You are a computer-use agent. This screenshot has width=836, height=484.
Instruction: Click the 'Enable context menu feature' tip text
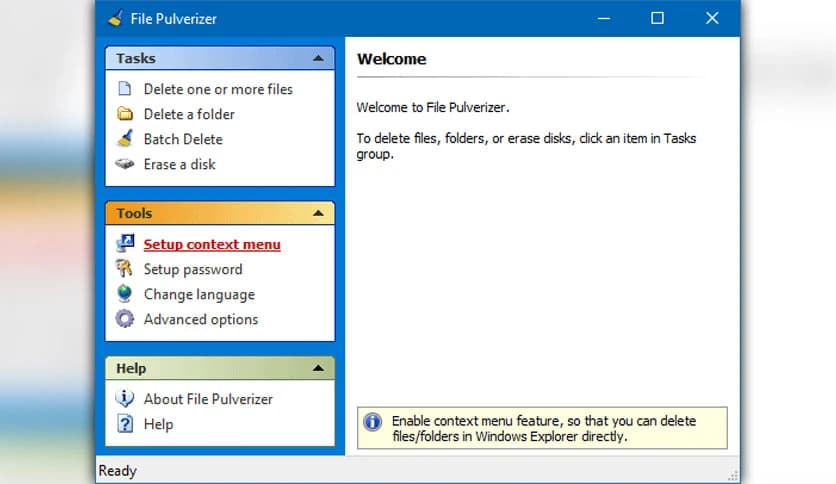[544, 428]
